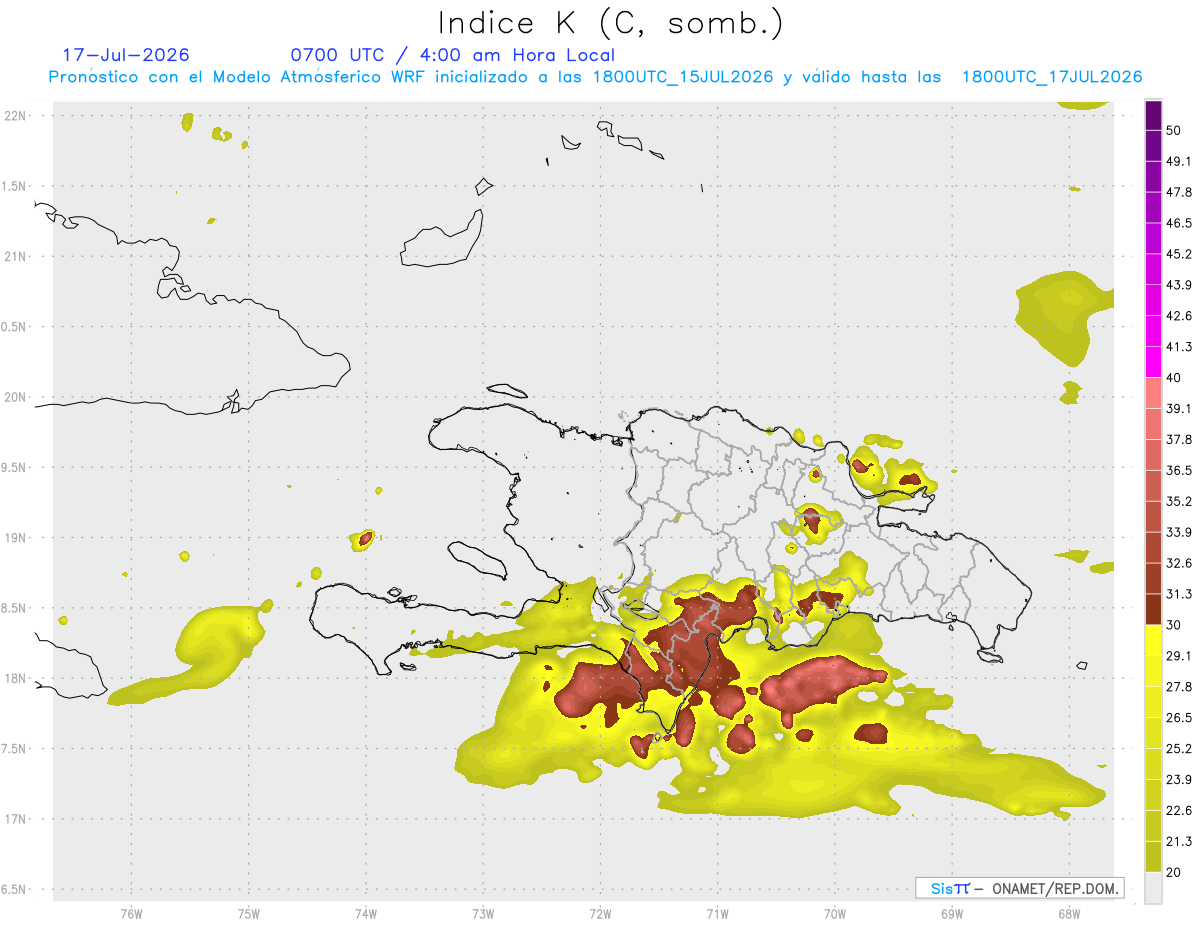The width and height of the screenshot is (1200, 927).
Task: Select the colorbar value "33.9"
Action: [1179, 533]
